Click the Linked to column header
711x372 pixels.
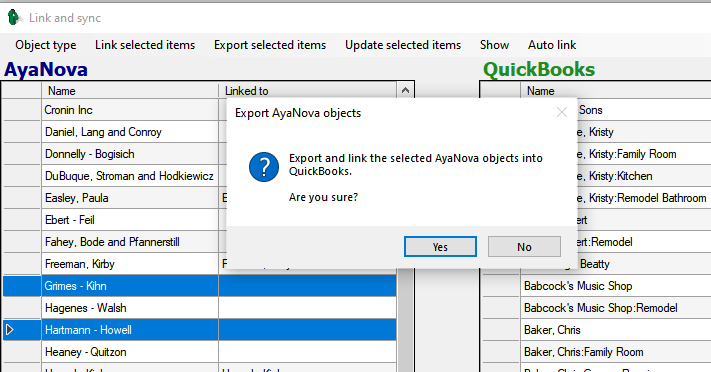tap(307, 91)
